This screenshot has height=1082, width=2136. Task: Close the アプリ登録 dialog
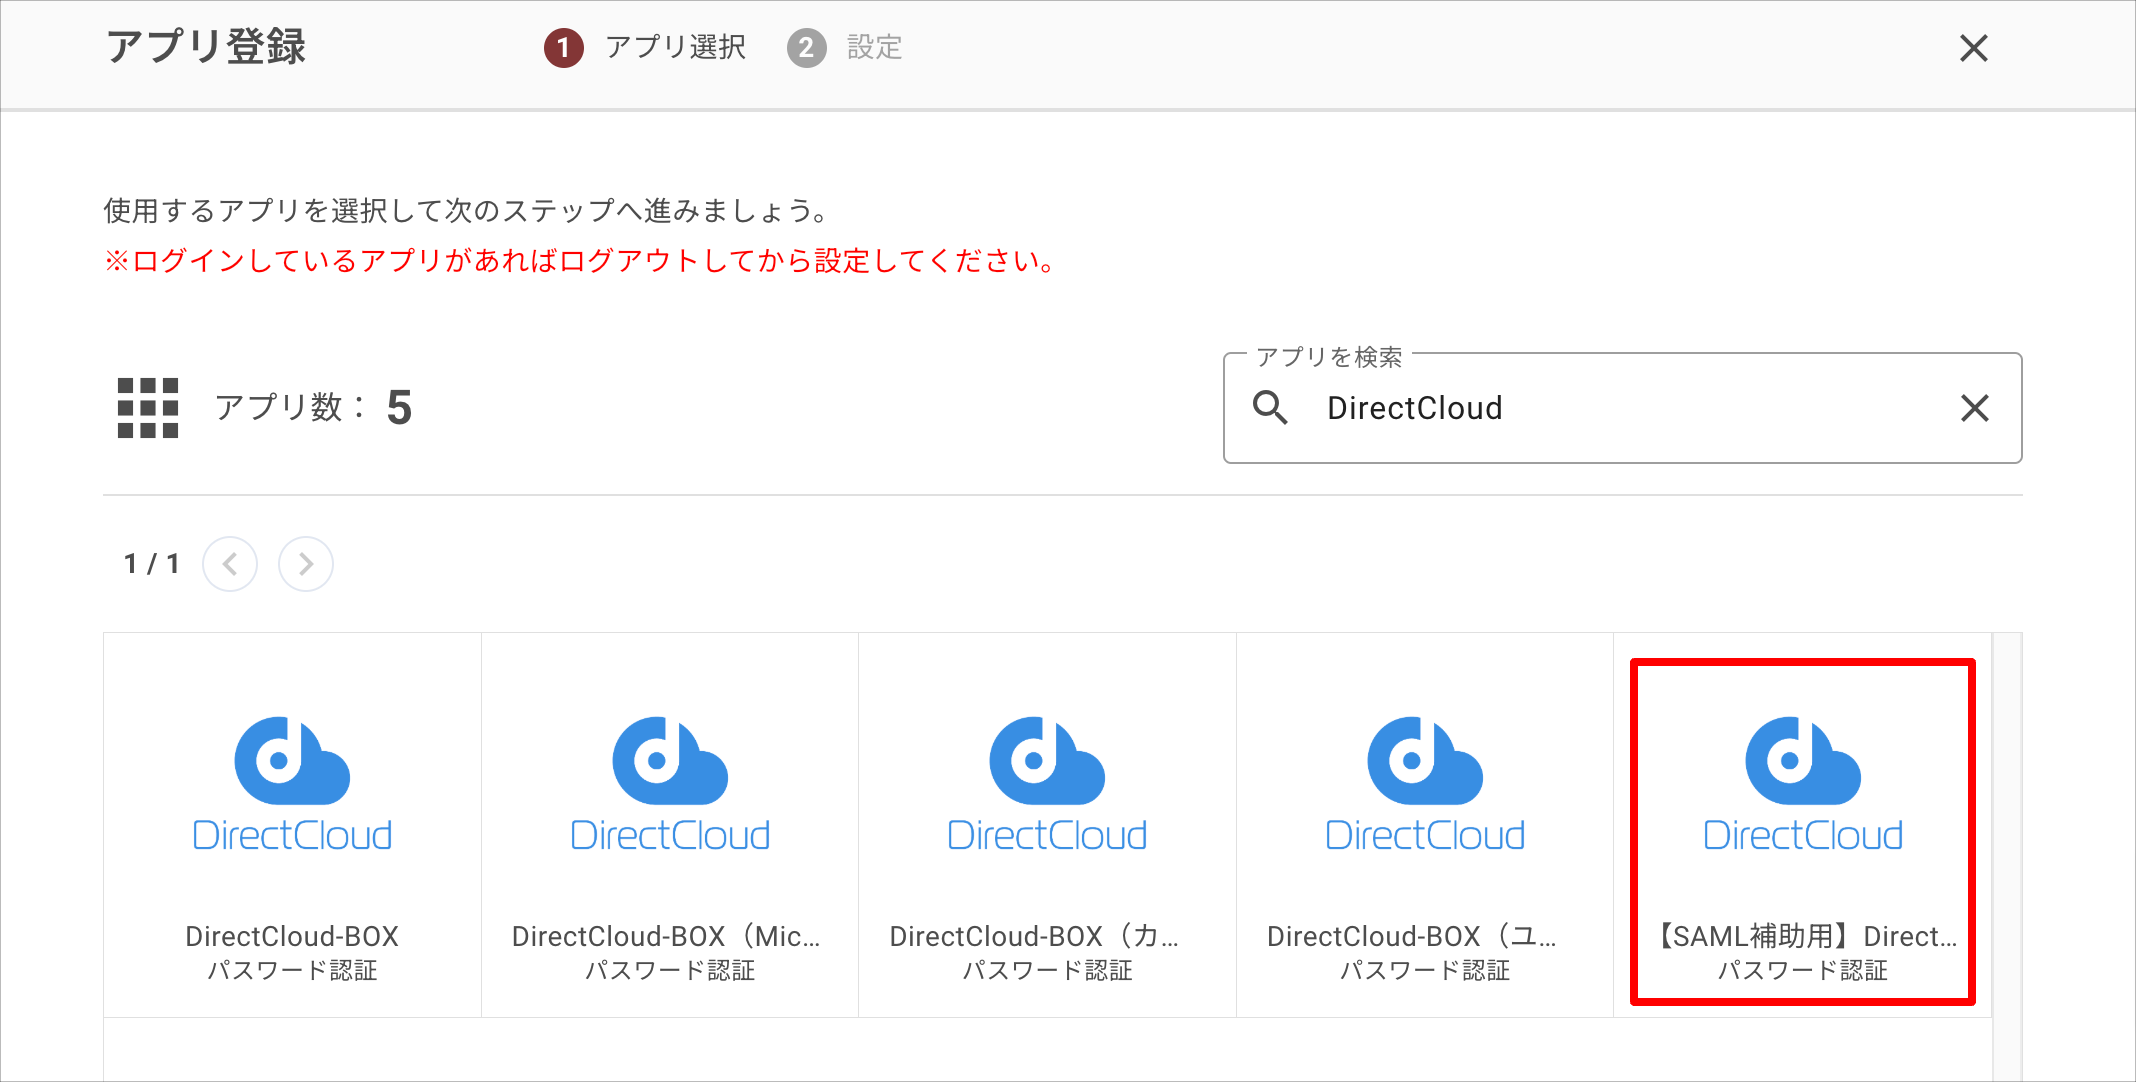[x=1973, y=48]
